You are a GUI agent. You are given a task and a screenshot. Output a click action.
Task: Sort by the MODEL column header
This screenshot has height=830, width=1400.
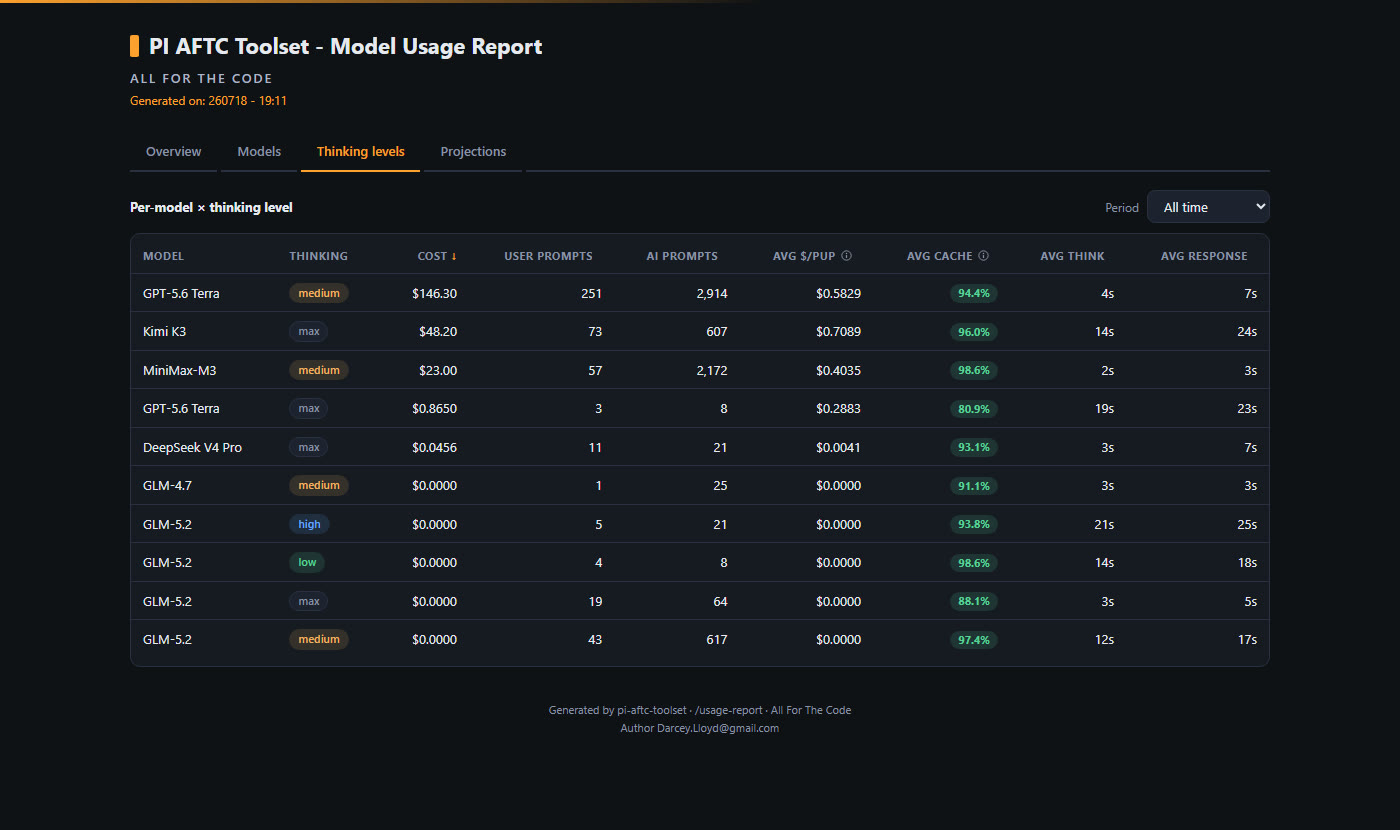(164, 256)
